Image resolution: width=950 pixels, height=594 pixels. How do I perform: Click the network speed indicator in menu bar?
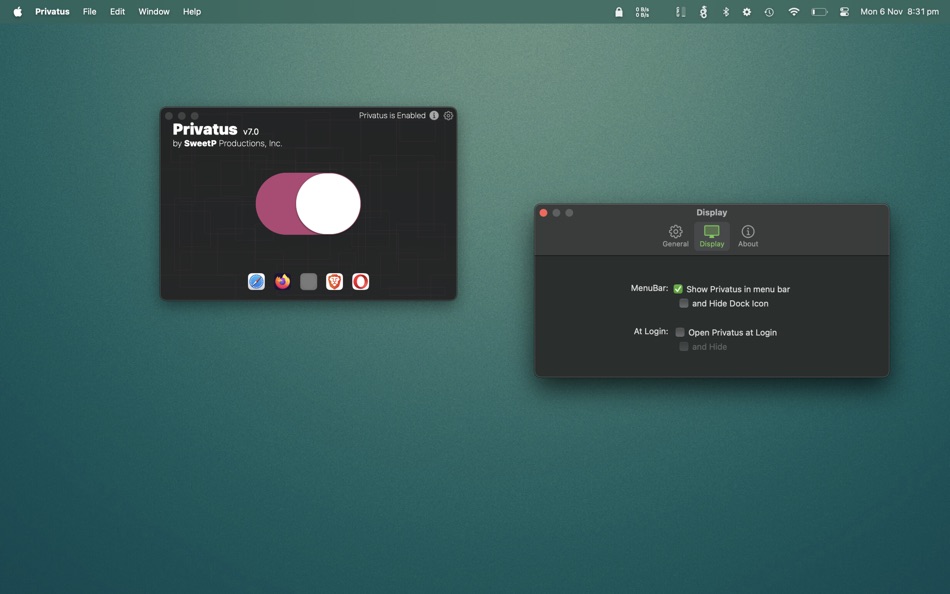[642, 12]
